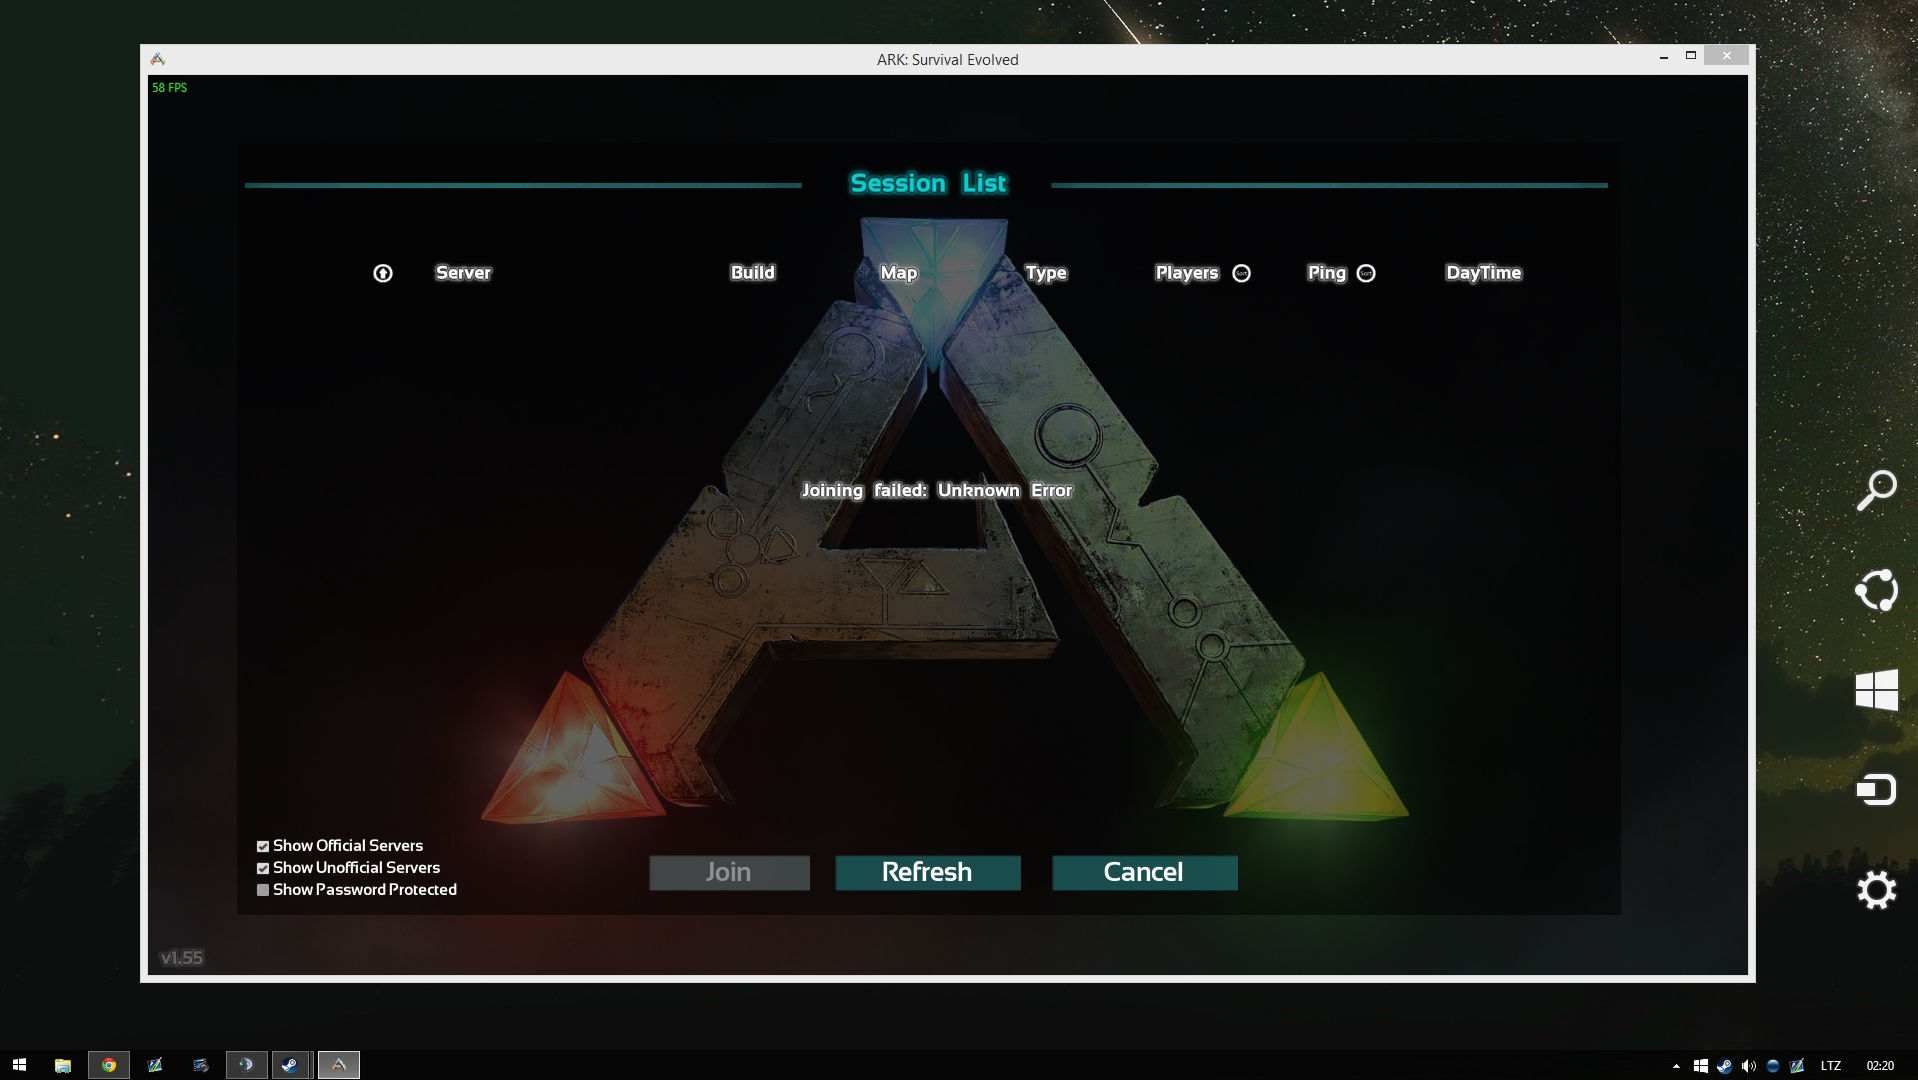Toggle Show Unofficial Servers checkbox
The height and width of the screenshot is (1080, 1918).
point(263,868)
